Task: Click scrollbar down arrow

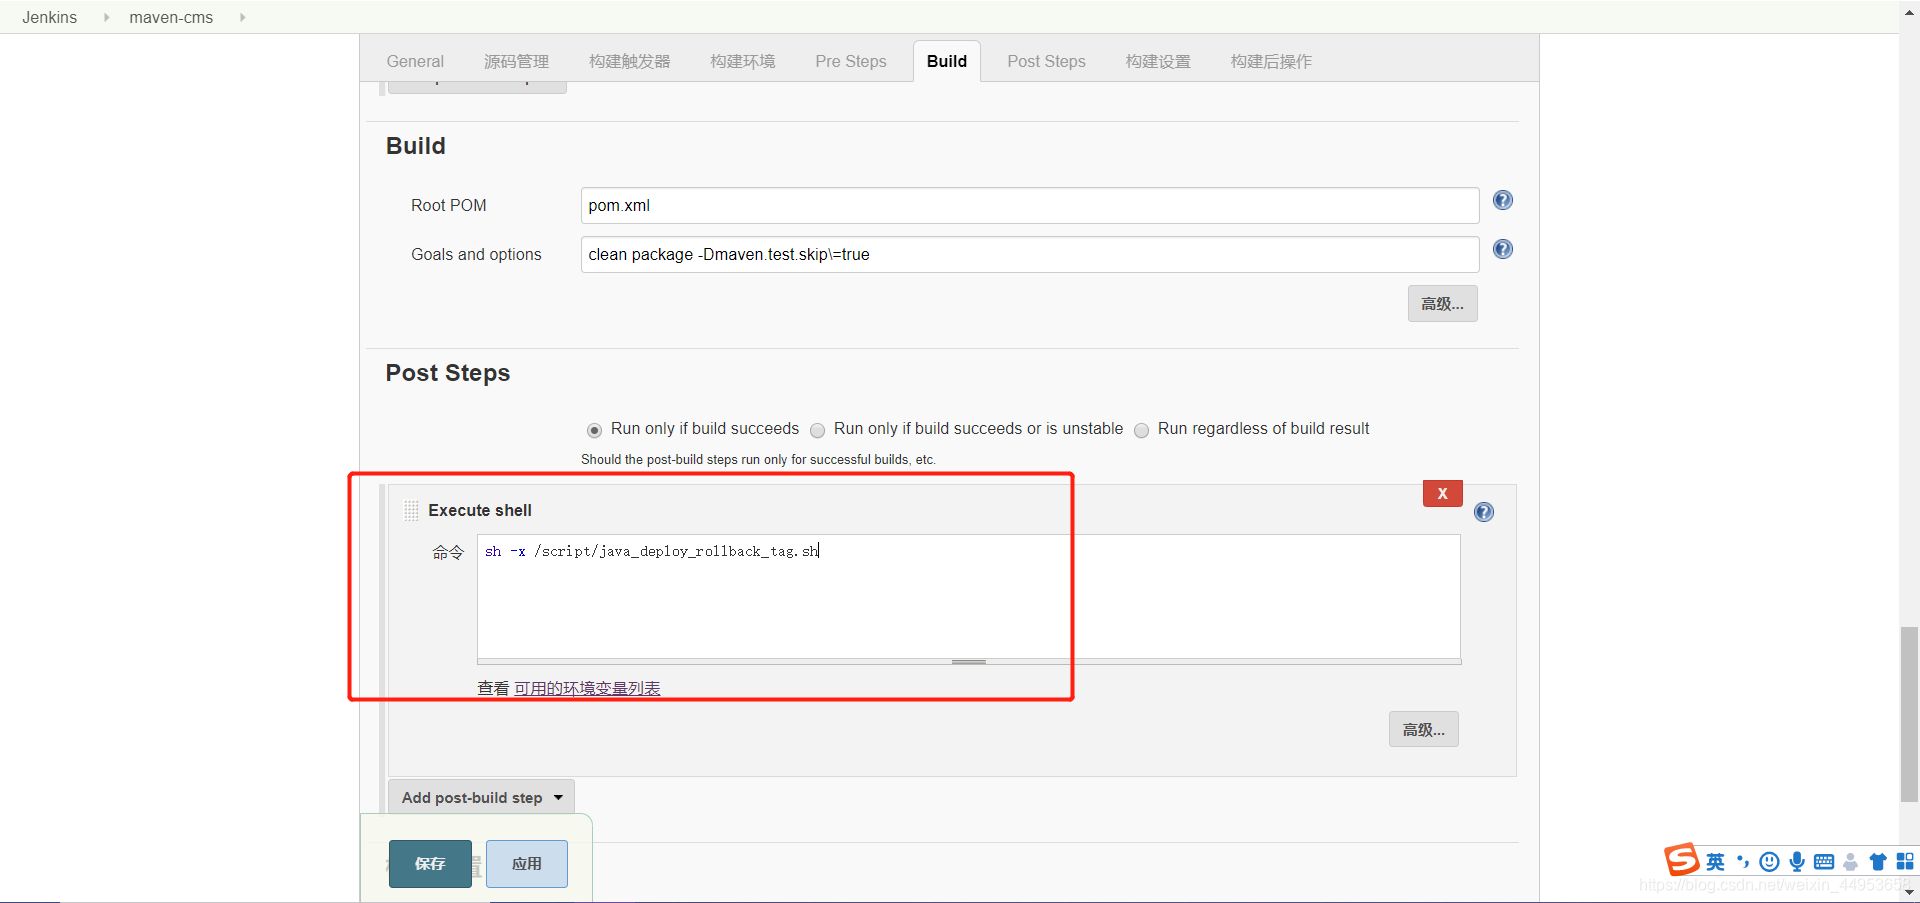Action: [1909, 892]
